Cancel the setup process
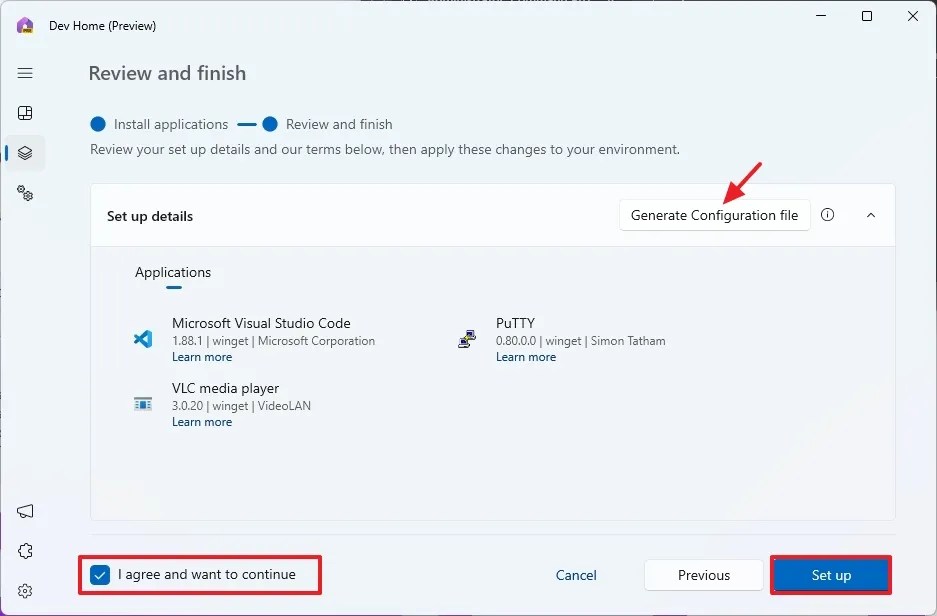The height and width of the screenshot is (616, 937). coord(576,575)
